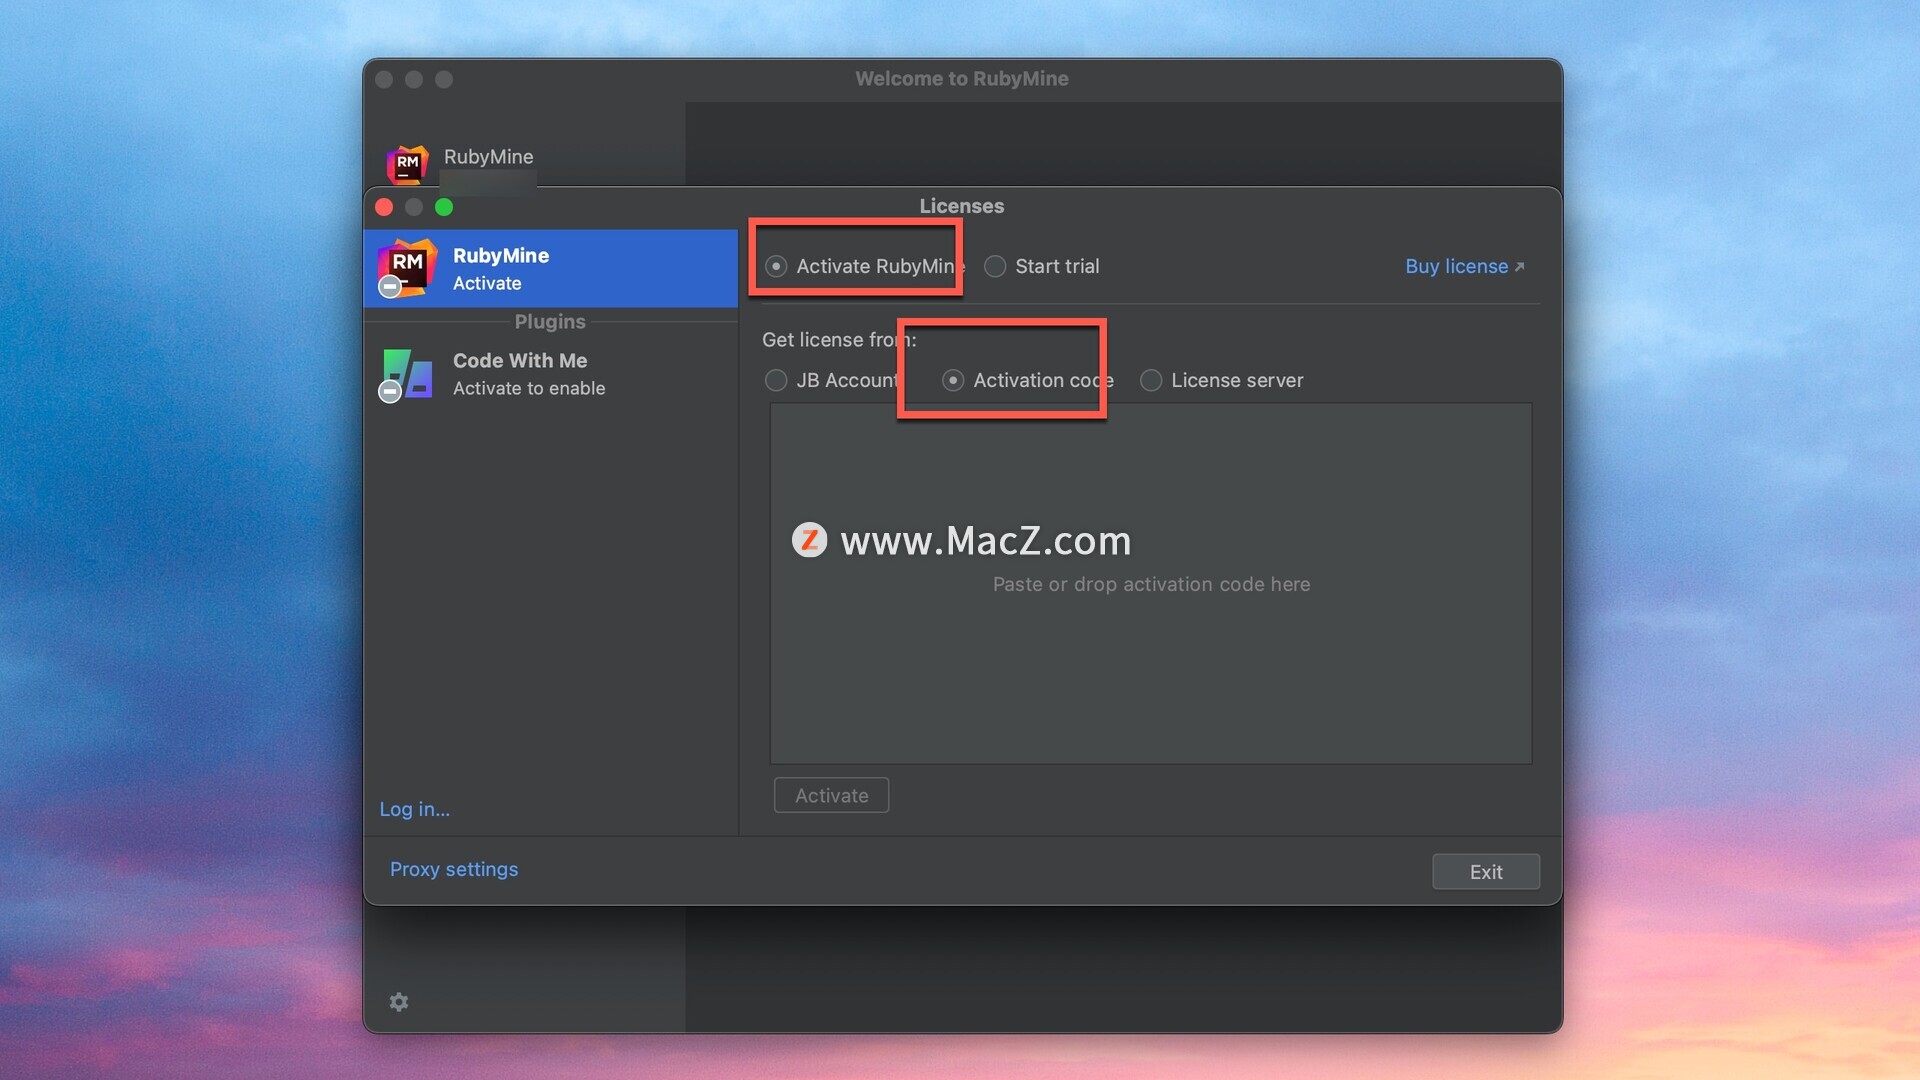Click the Plugins section label
This screenshot has height=1080, width=1920.
click(x=550, y=321)
